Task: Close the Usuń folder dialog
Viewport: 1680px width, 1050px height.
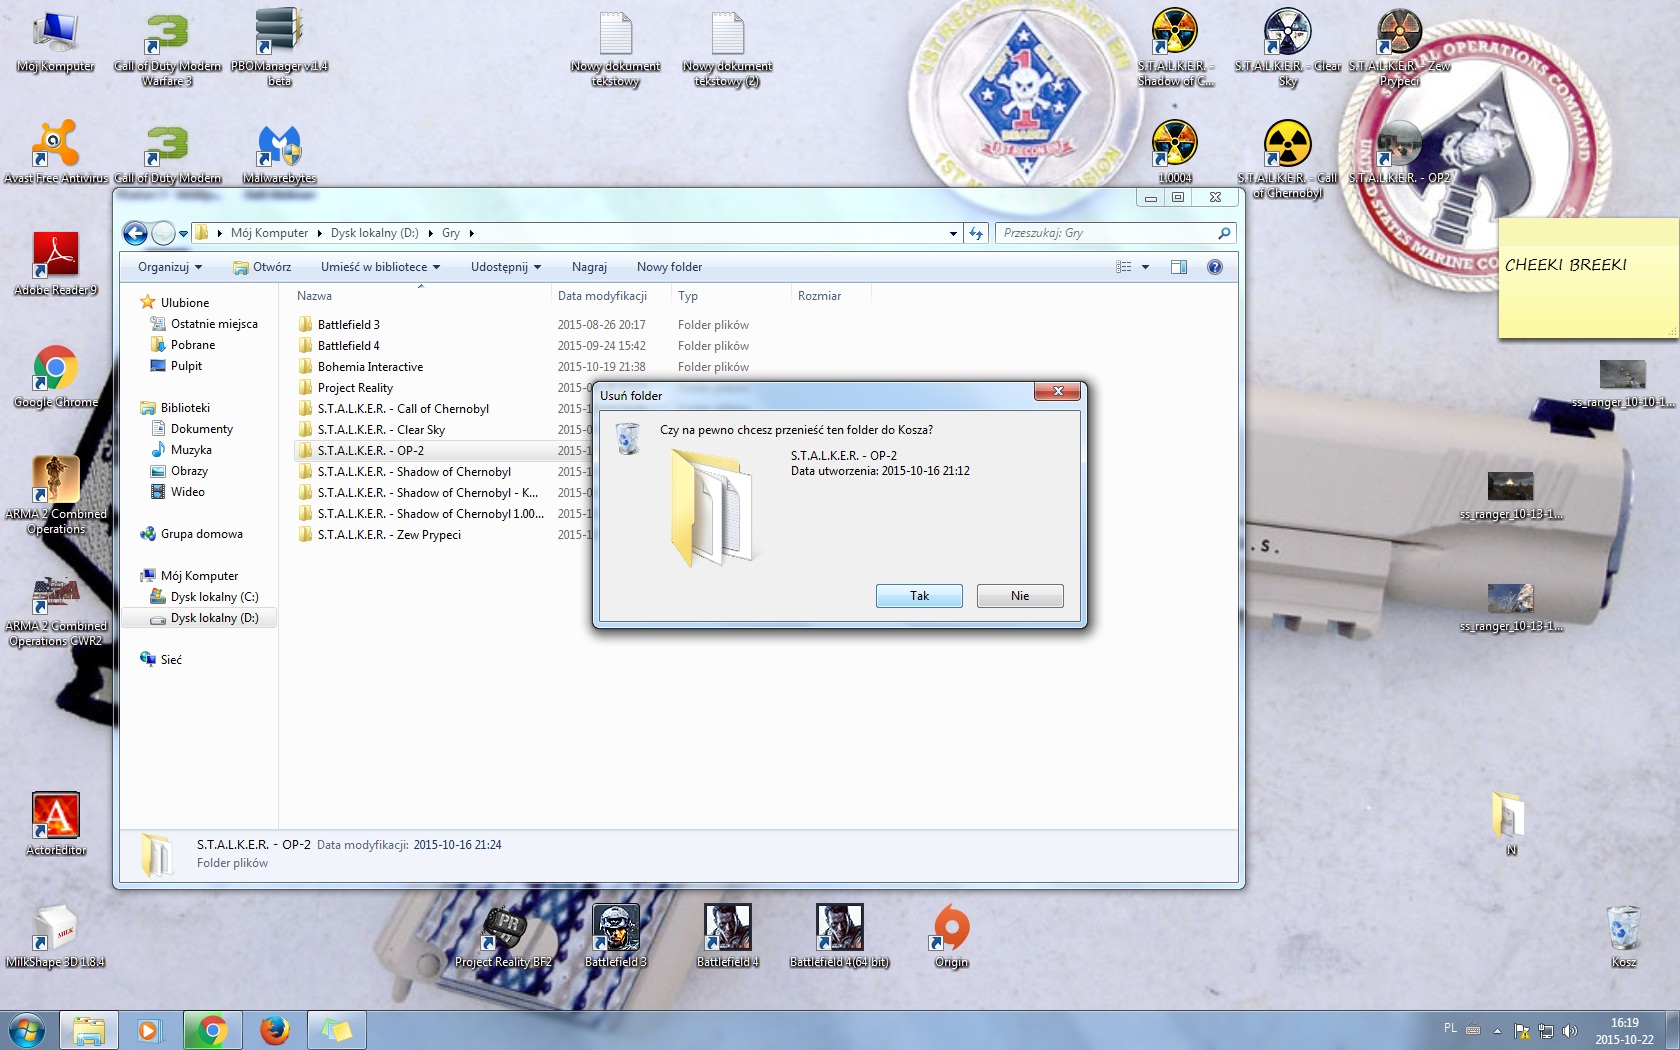Action: pos(1058,391)
